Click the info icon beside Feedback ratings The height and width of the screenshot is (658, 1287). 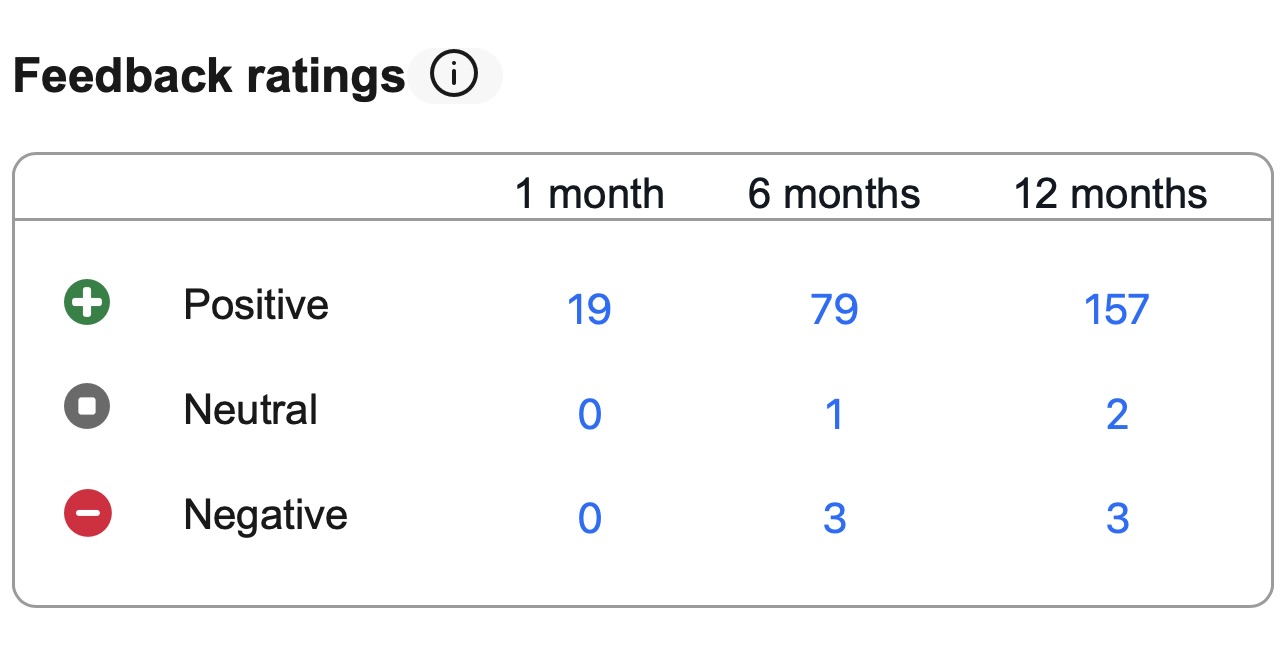(x=454, y=75)
